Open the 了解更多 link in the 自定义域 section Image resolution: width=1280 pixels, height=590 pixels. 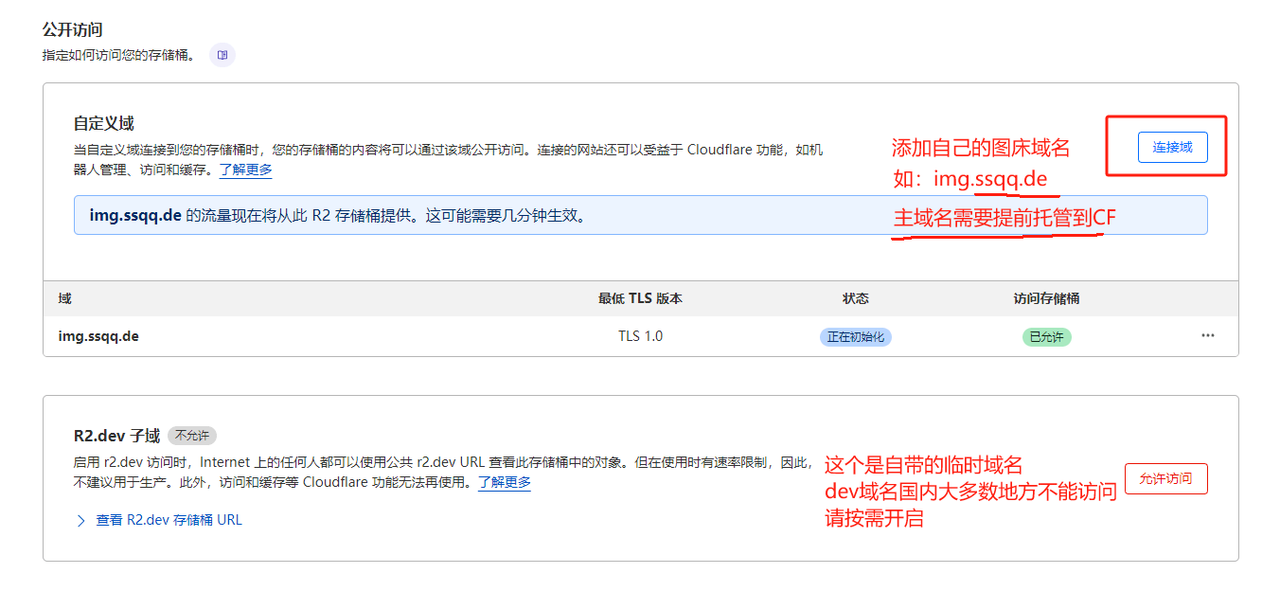[x=246, y=169]
